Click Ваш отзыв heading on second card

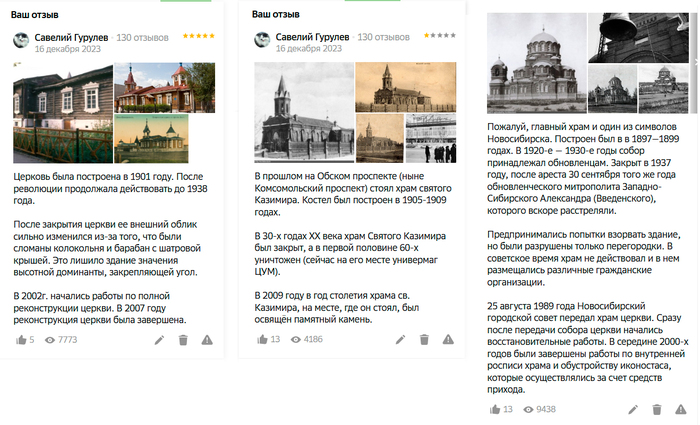[276, 14]
